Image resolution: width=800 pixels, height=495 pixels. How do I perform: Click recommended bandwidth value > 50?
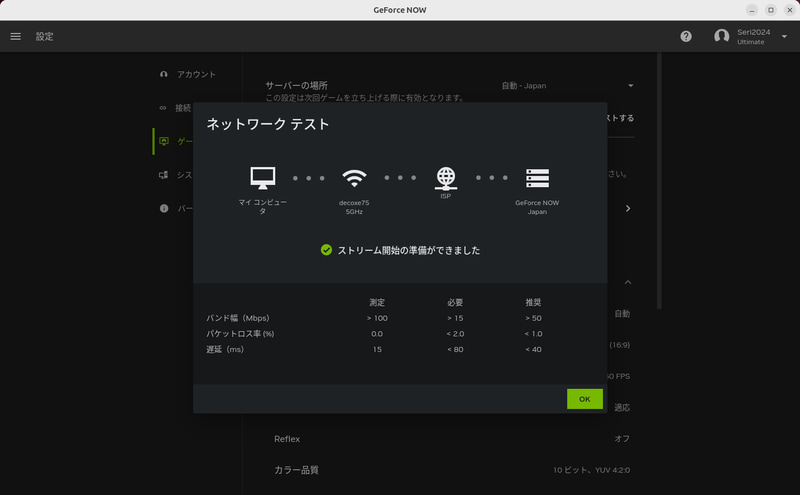[x=533, y=318]
